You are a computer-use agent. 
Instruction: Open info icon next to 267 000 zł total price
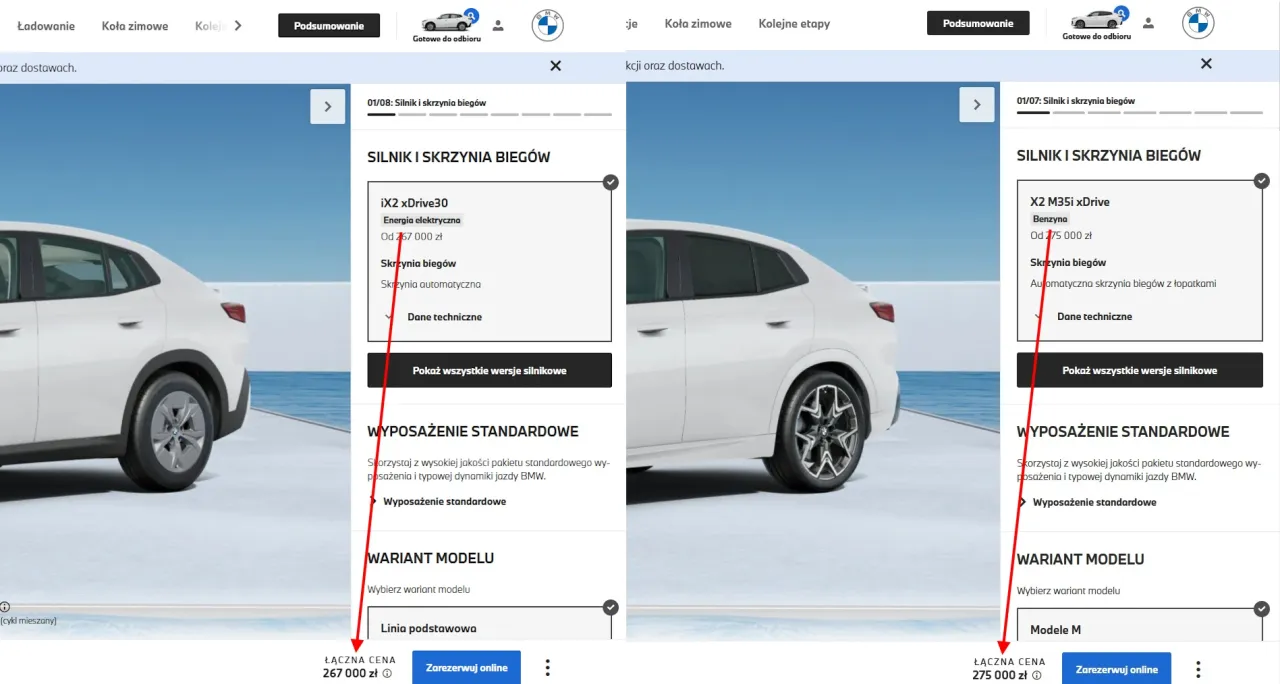(387, 674)
